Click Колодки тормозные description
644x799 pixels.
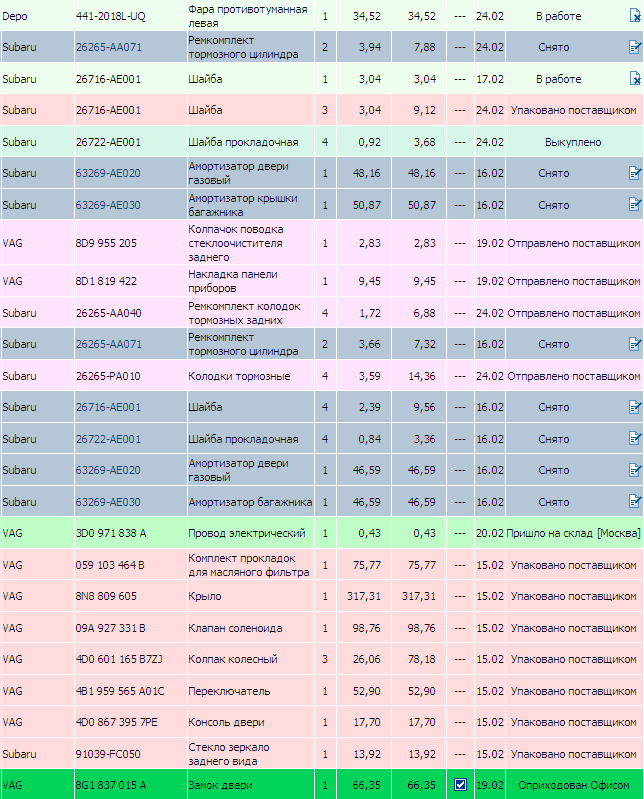[239, 376]
